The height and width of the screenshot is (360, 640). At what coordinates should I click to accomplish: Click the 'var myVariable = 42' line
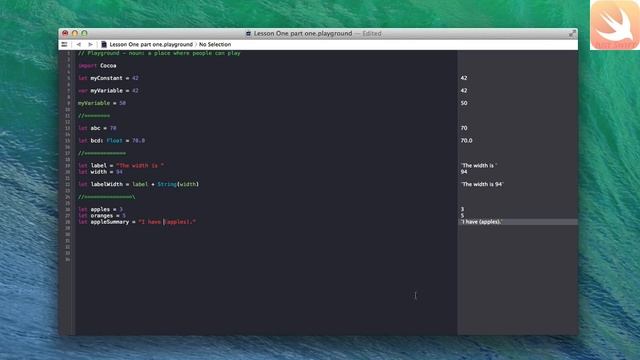tap(108, 90)
